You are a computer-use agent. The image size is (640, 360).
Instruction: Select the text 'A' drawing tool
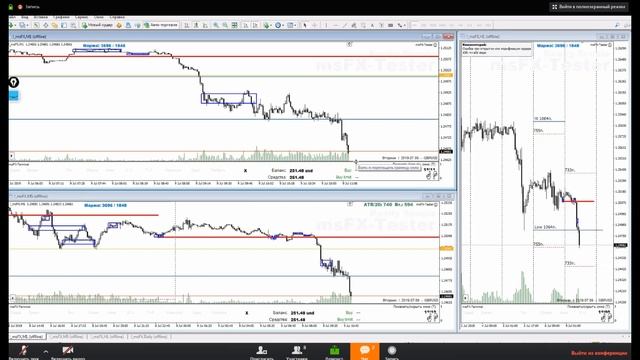372,25
